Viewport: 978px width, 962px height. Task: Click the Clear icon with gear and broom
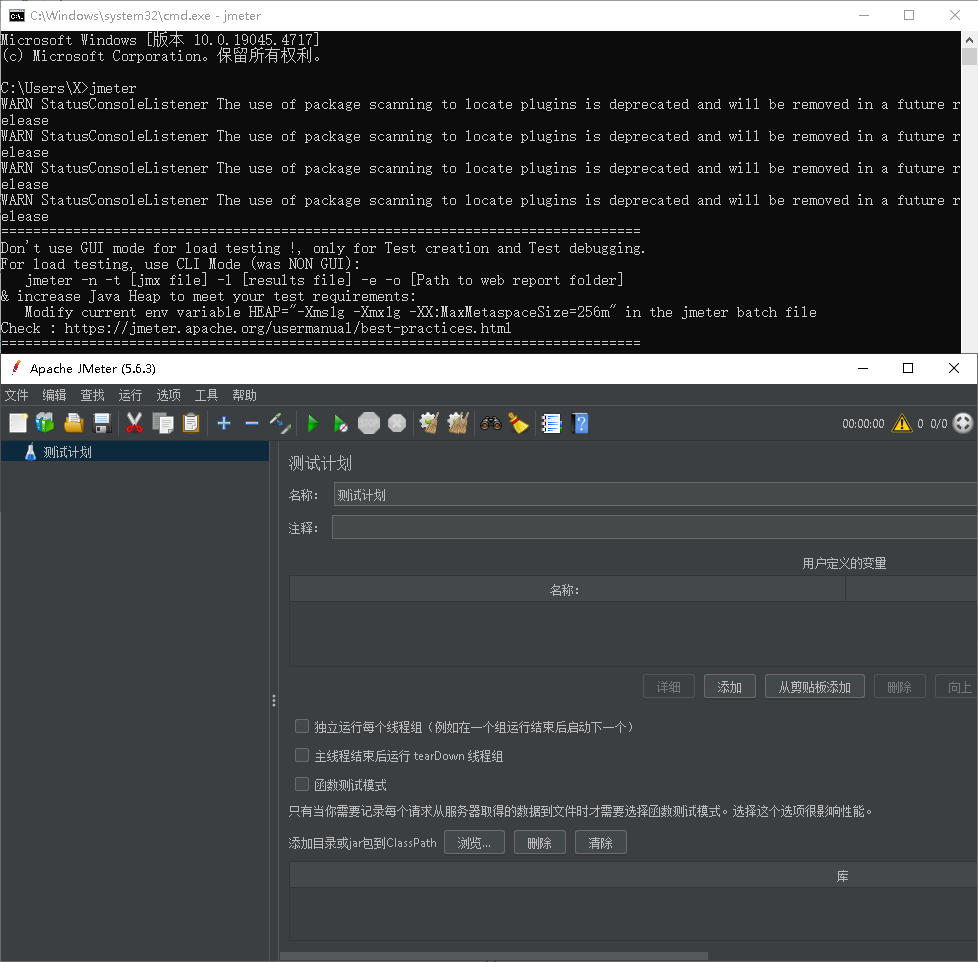[x=429, y=424]
